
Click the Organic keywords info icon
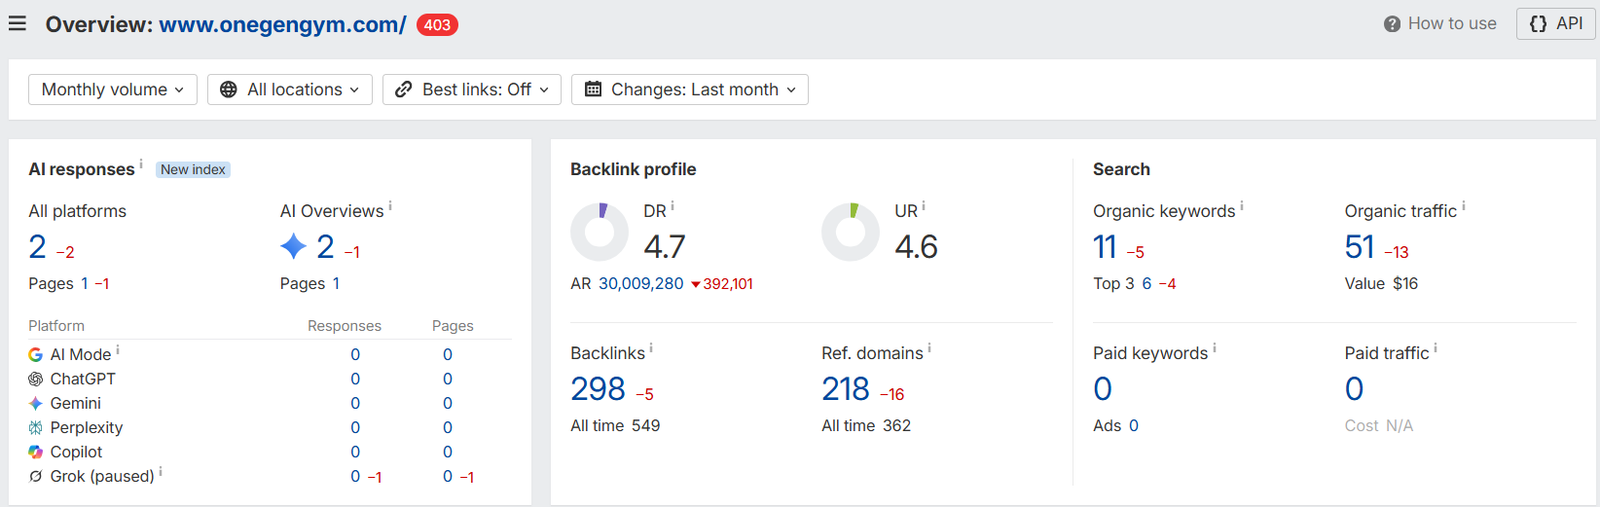tap(1242, 206)
